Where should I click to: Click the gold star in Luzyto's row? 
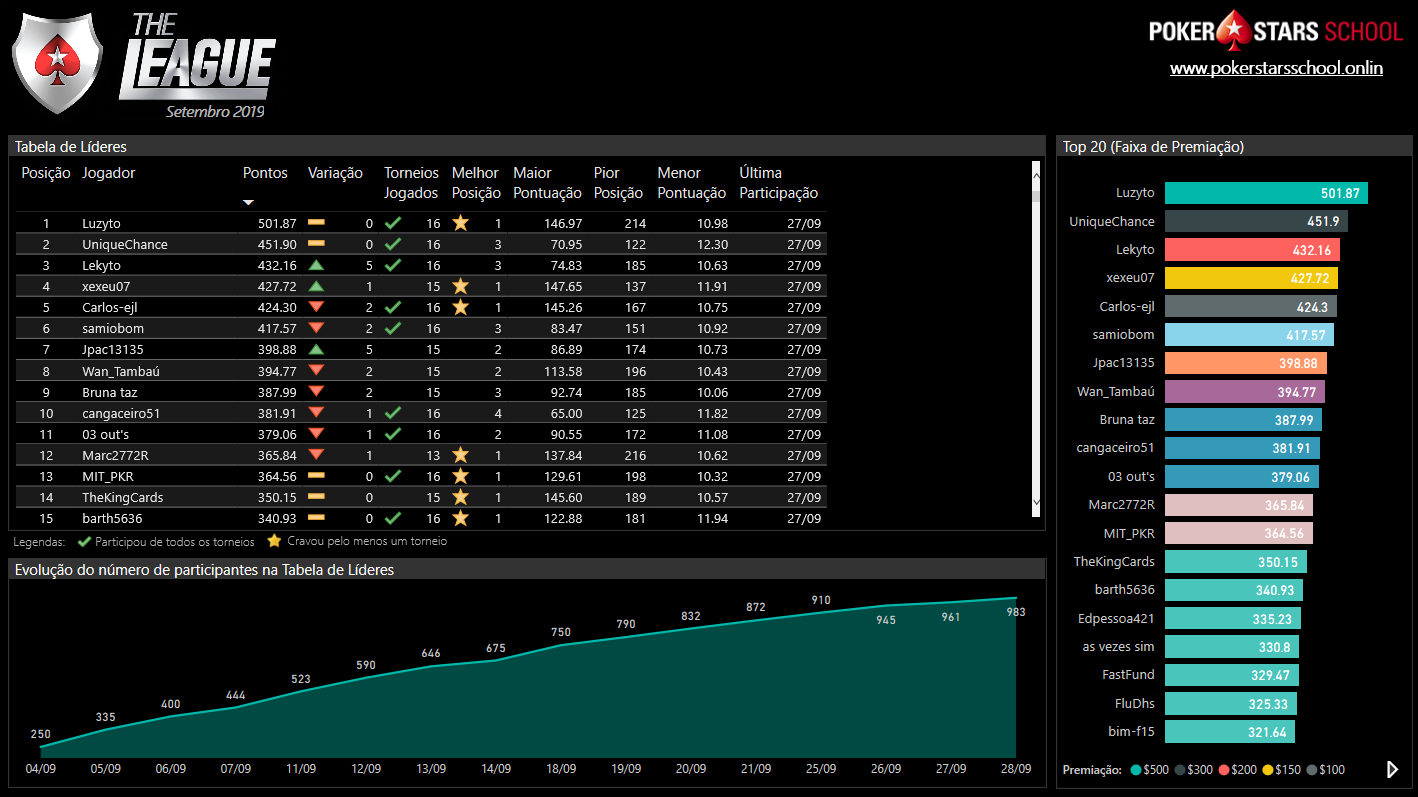pyautogui.click(x=460, y=223)
